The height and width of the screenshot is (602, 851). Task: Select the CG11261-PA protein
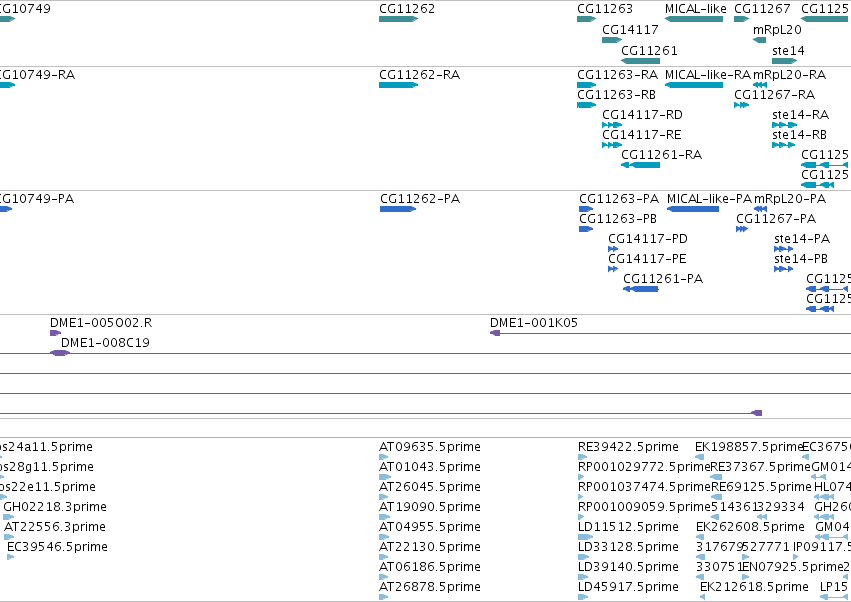pos(663,279)
